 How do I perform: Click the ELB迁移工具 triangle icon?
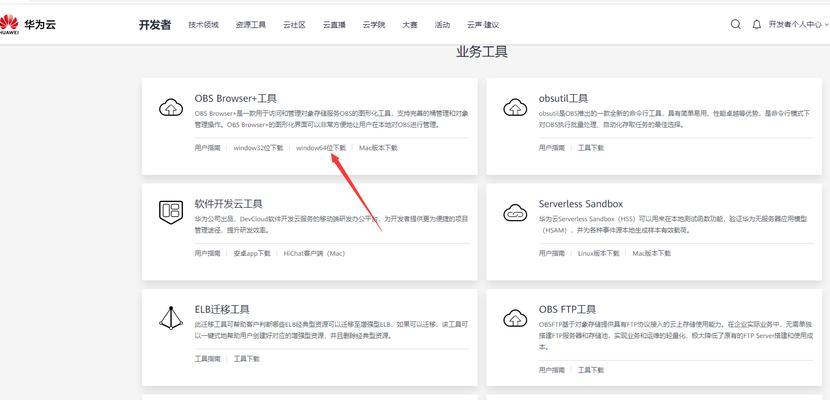[x=171, y=317]
